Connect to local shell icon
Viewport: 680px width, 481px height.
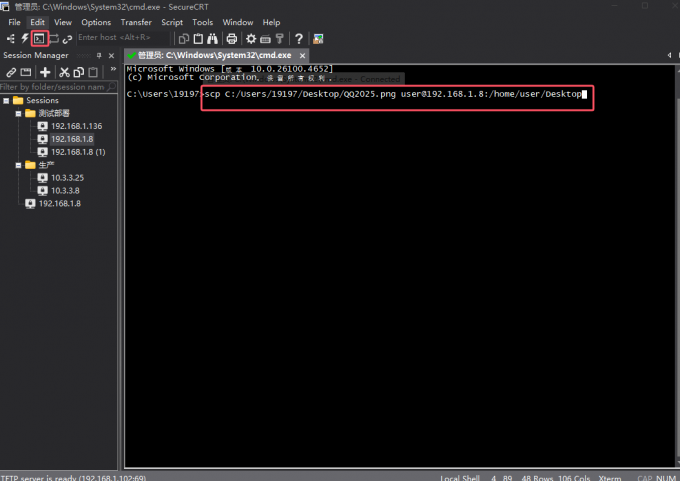coord(39,39)
